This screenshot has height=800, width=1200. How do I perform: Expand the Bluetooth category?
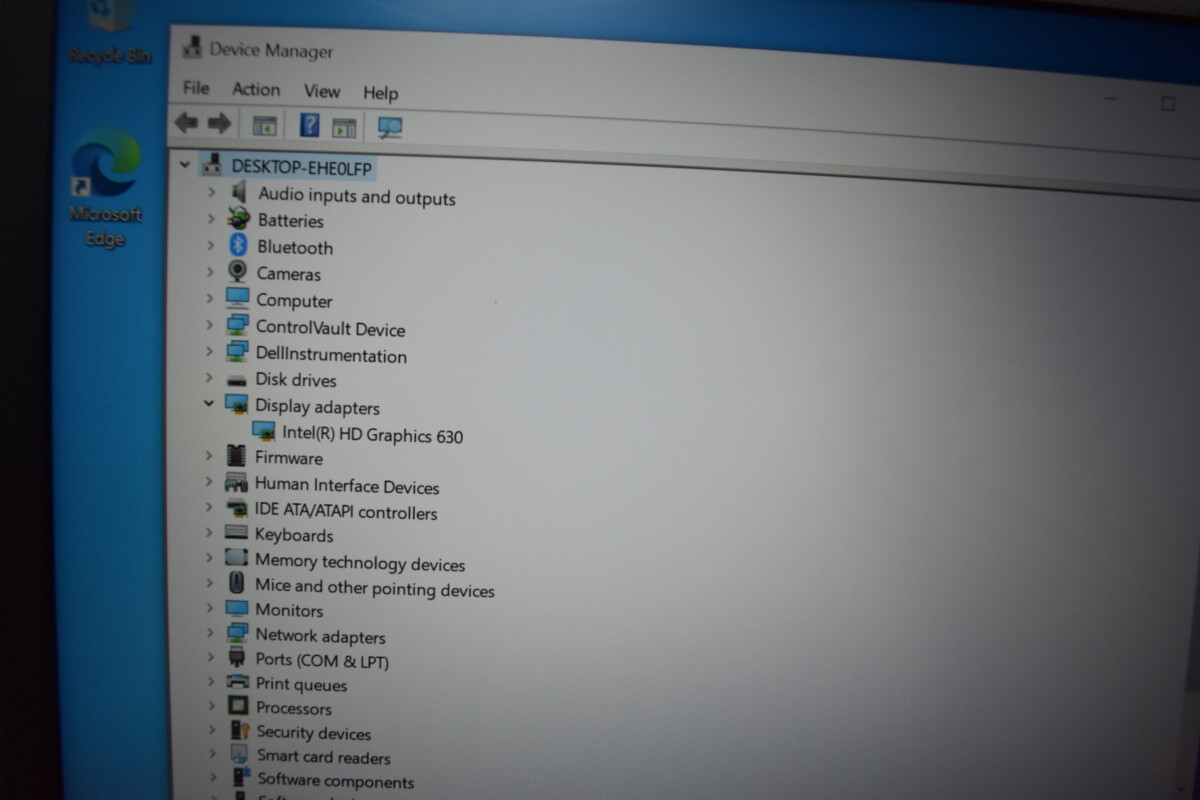click(x=210, y=244)
